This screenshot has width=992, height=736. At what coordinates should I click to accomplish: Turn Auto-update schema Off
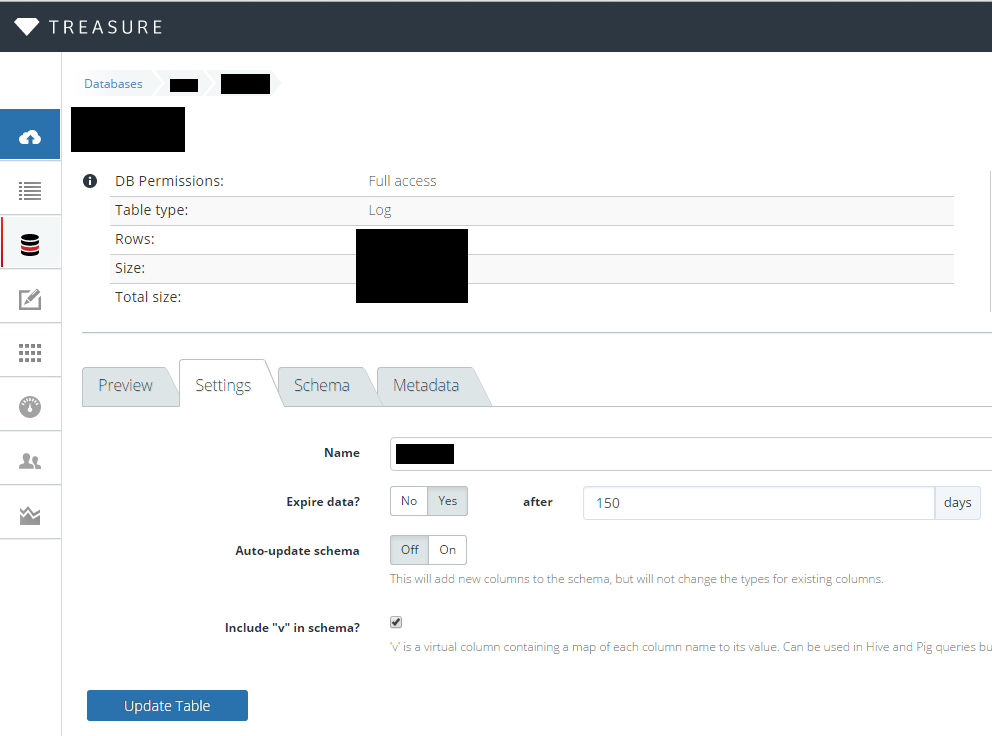tap(410, 550)
